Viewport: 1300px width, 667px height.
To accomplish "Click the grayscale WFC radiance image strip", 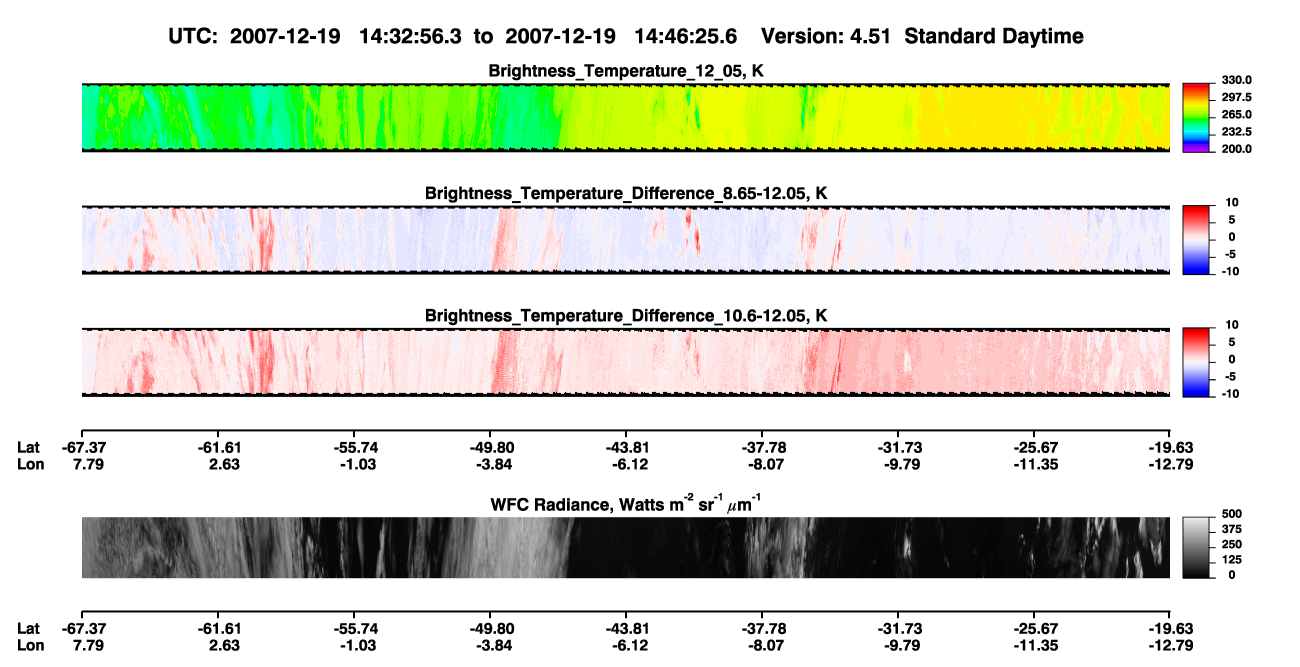I will coord(626,548).
